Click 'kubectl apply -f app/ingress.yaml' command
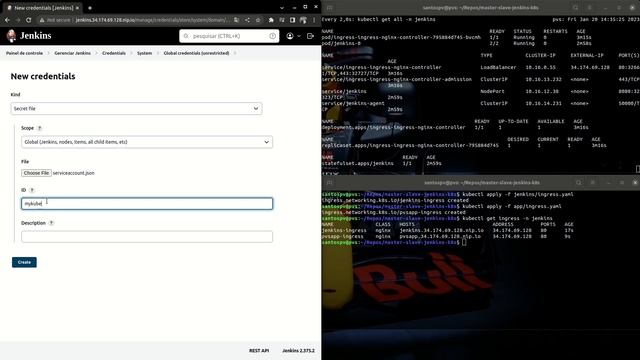This screenshot has width=640, height=360. point(512,207)
